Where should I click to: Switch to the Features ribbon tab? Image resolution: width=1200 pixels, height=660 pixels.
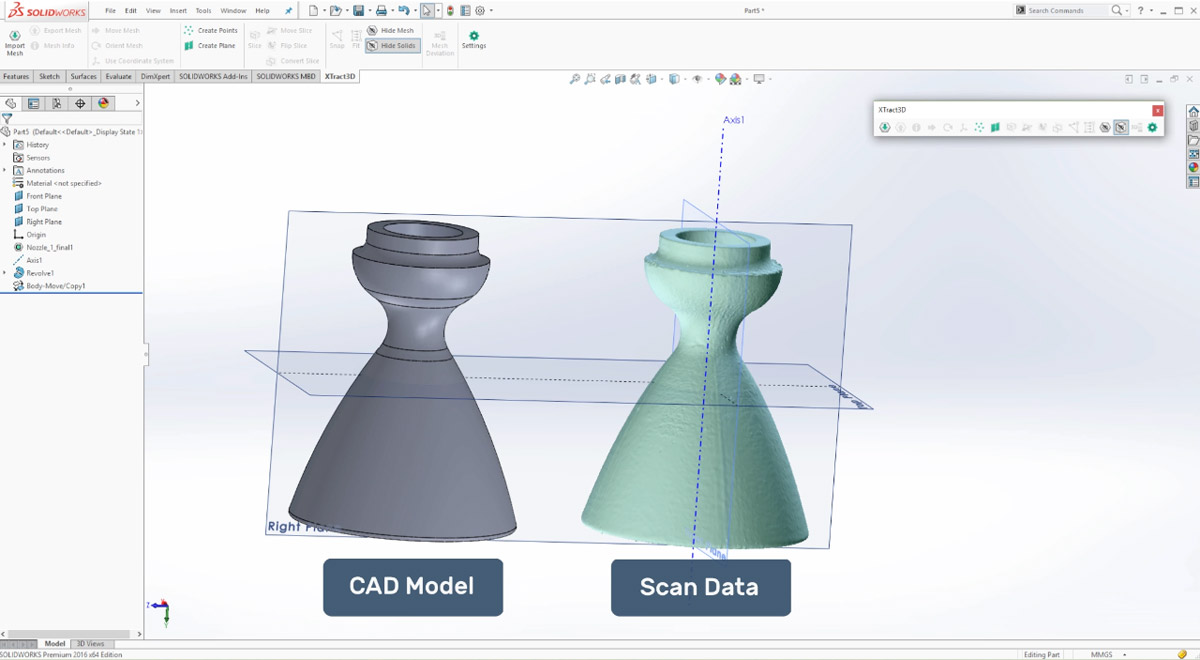[16, 76]
